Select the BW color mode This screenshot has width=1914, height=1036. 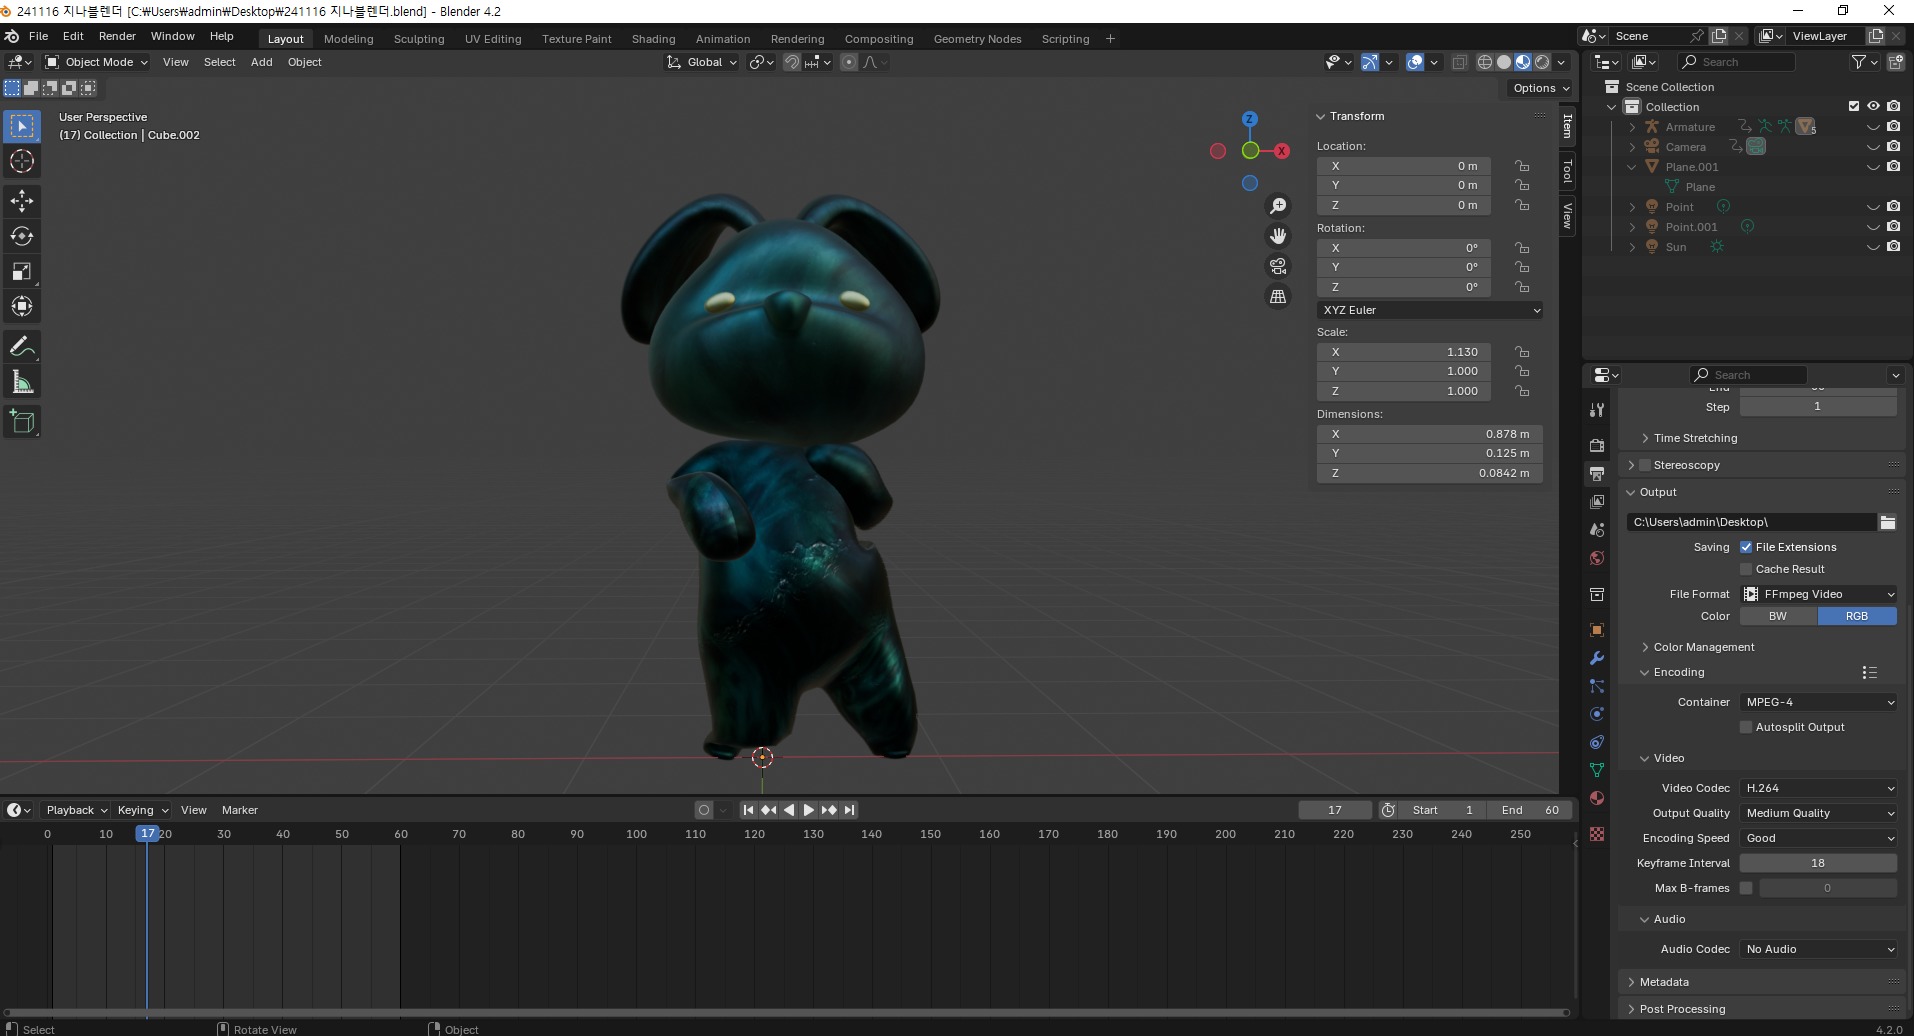(1778, 616)
